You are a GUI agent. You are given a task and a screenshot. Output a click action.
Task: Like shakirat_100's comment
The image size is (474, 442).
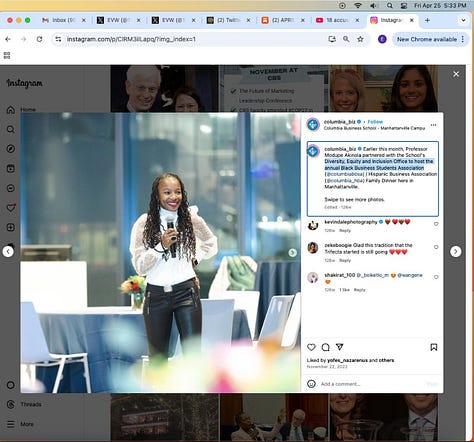pyautogui.click(x=436, y=277)
